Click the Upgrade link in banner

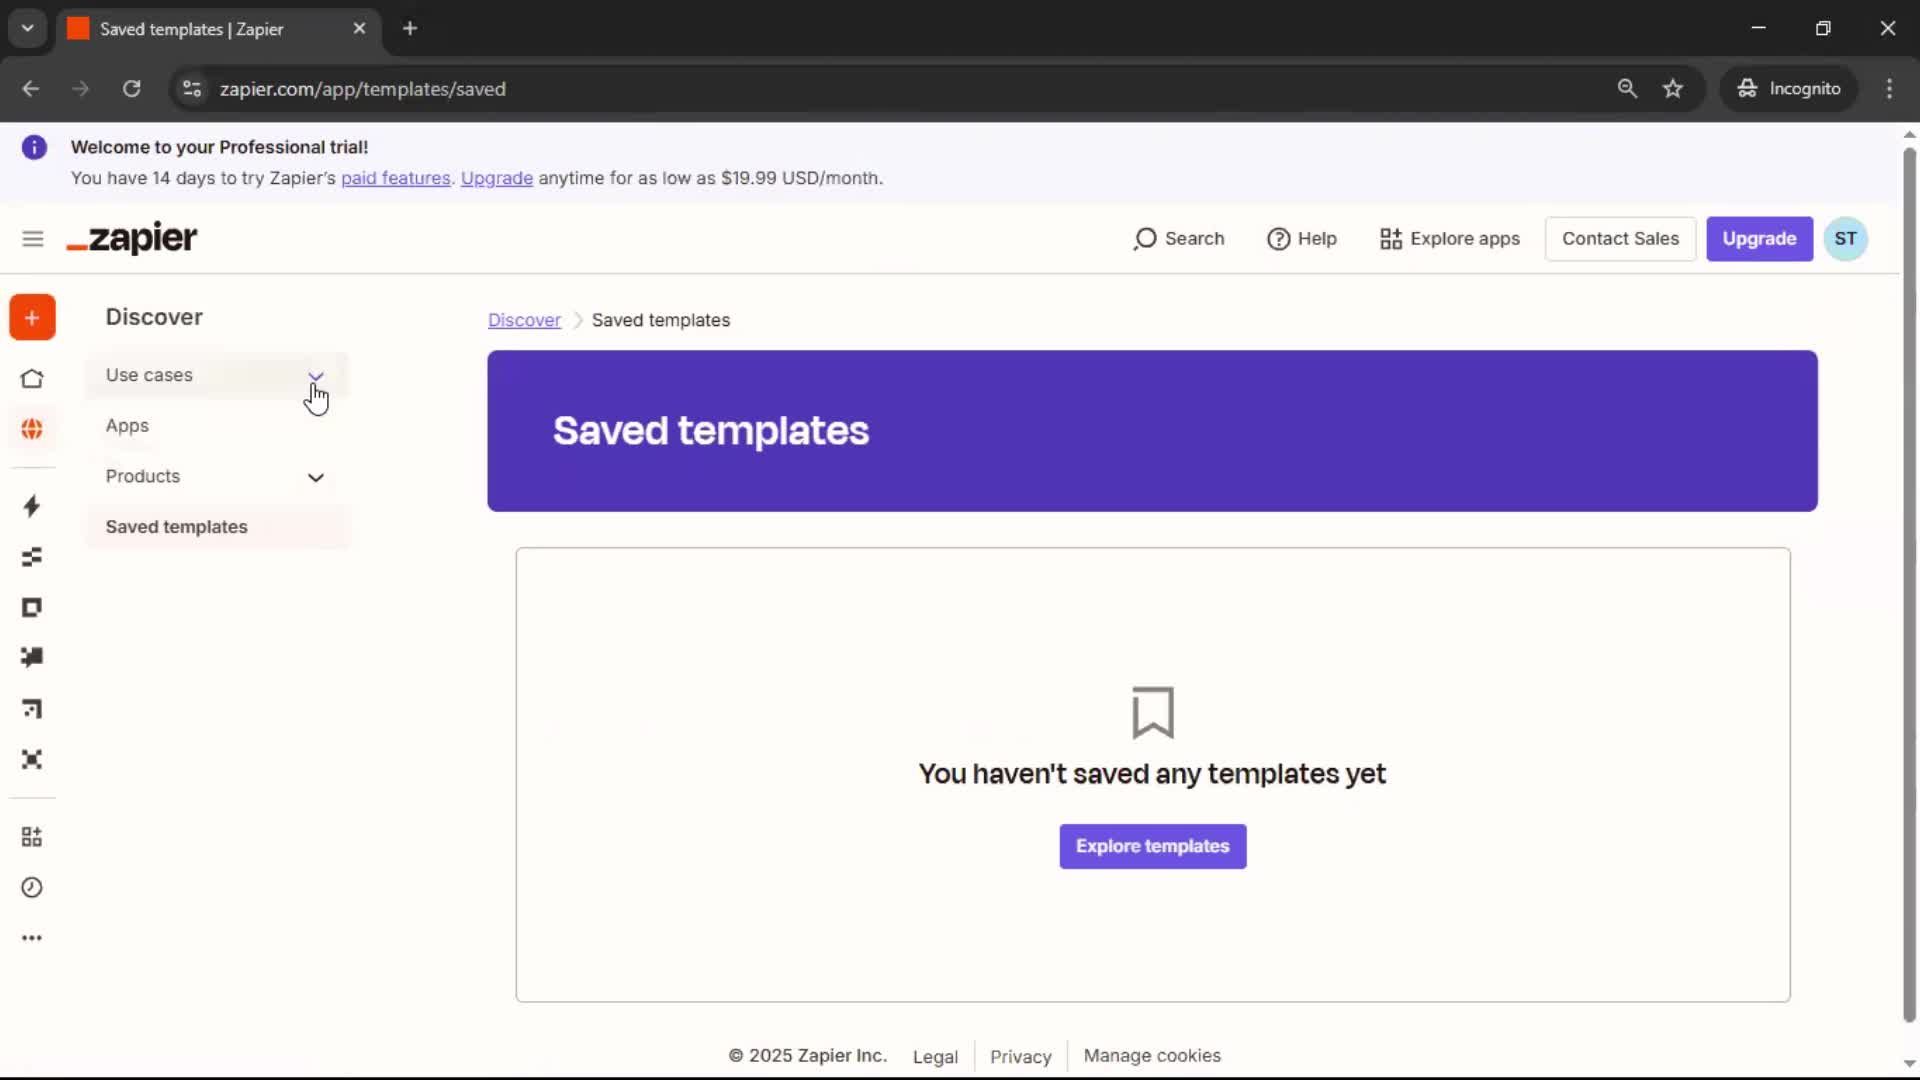click(x=497, y=178)
